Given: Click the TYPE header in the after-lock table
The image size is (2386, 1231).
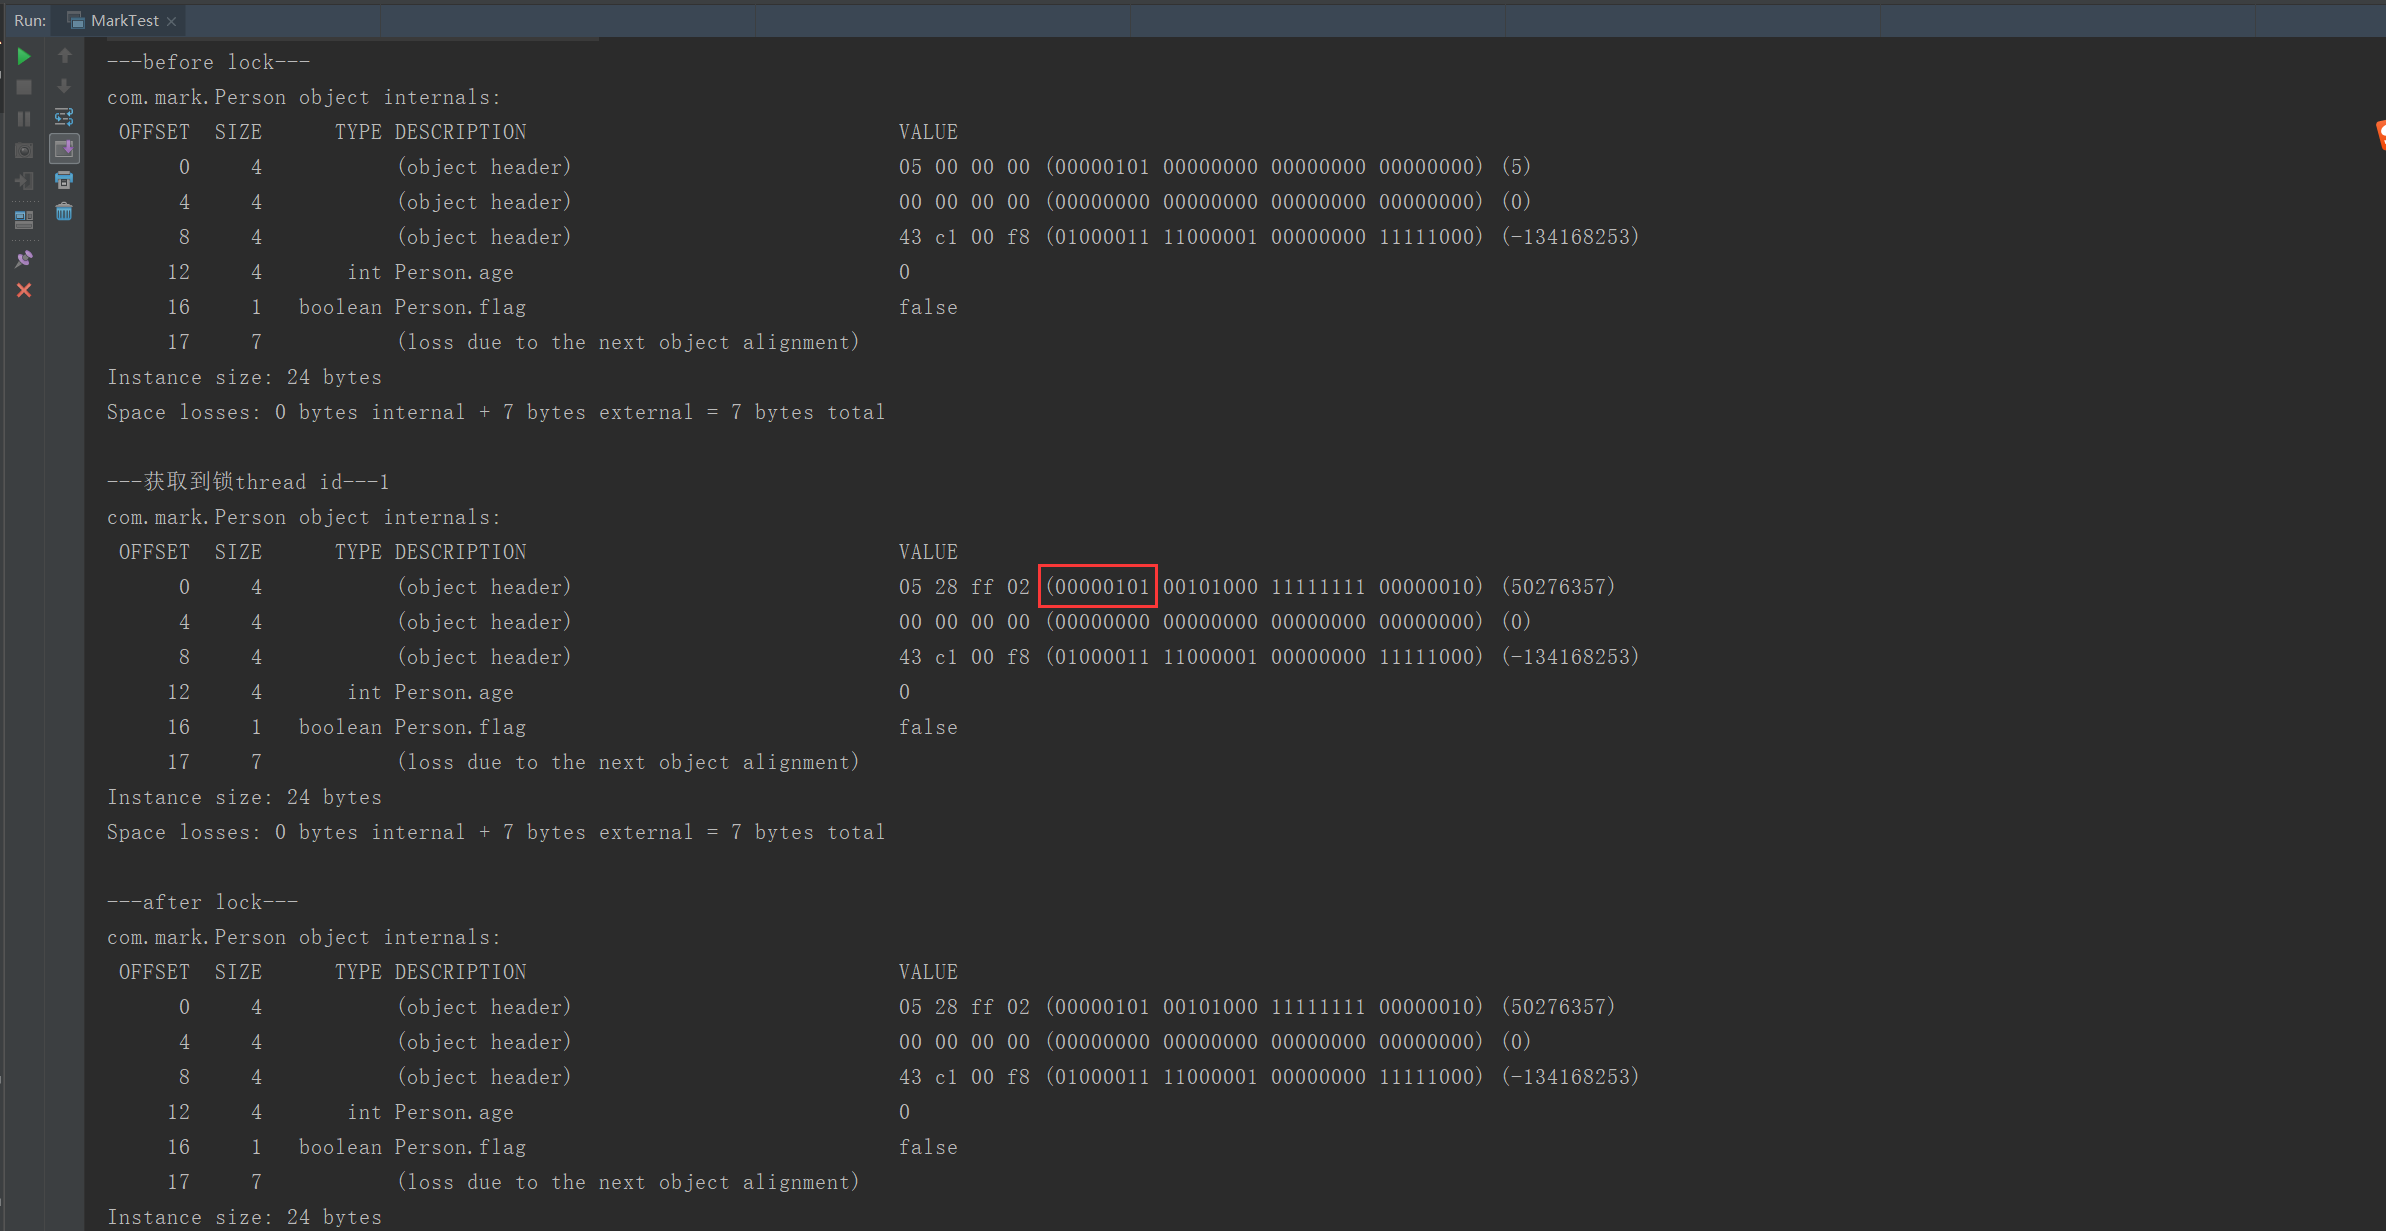Looking at the screenshot, I should [358, 972].
